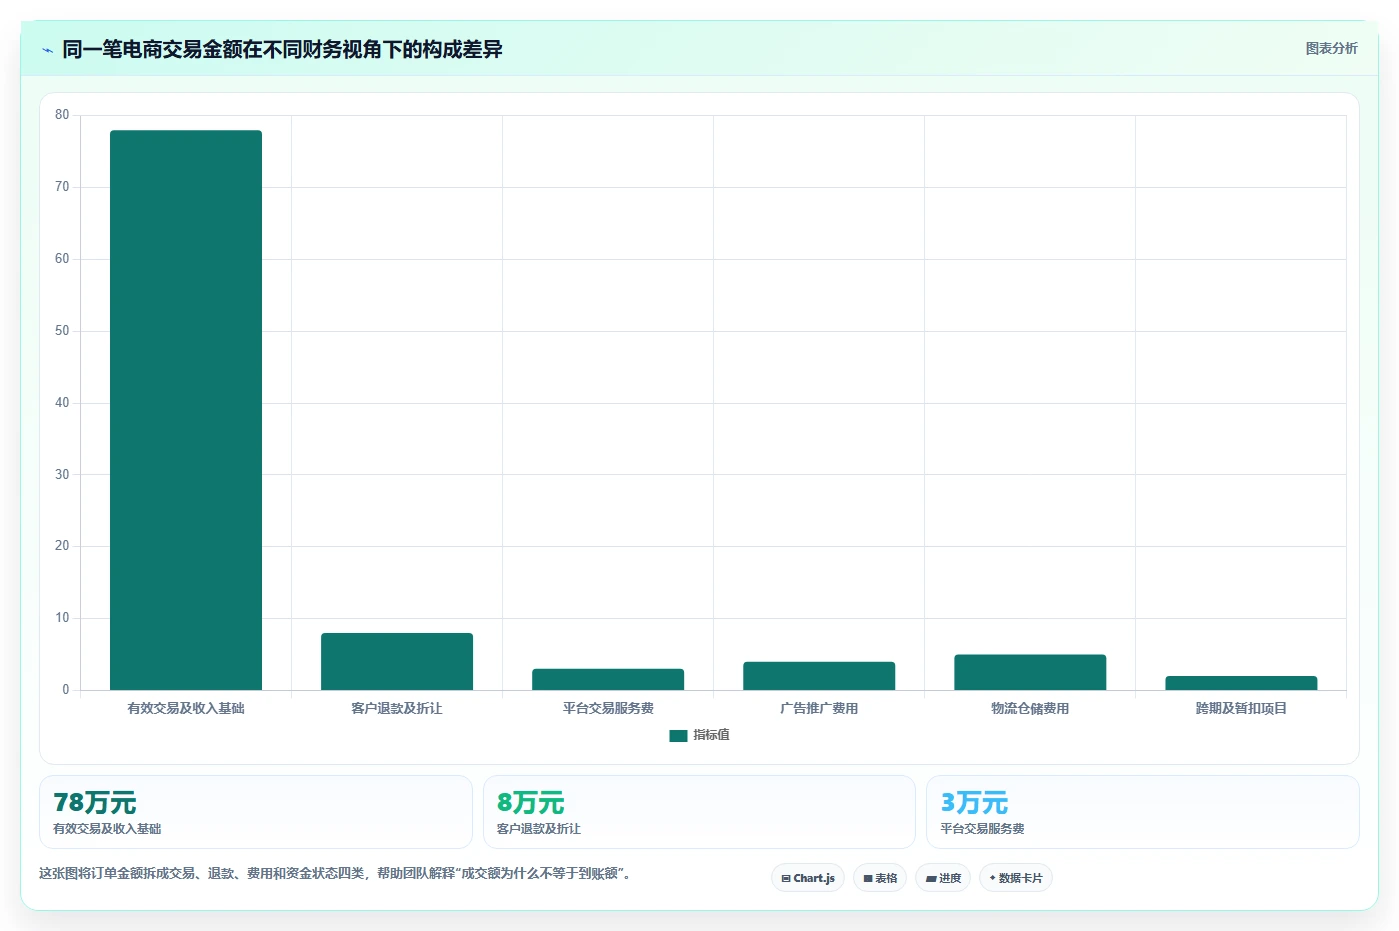Click the 有效交易及收入基础 bar in the chart
Viewport: 1399px width, 931px height.
pyautogui.click(x=186, y=410)
